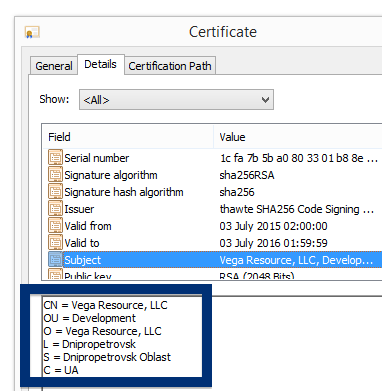382x391 pixels.
Task: Select the Signature hash algorithm field icon
Action: [55, 192]
